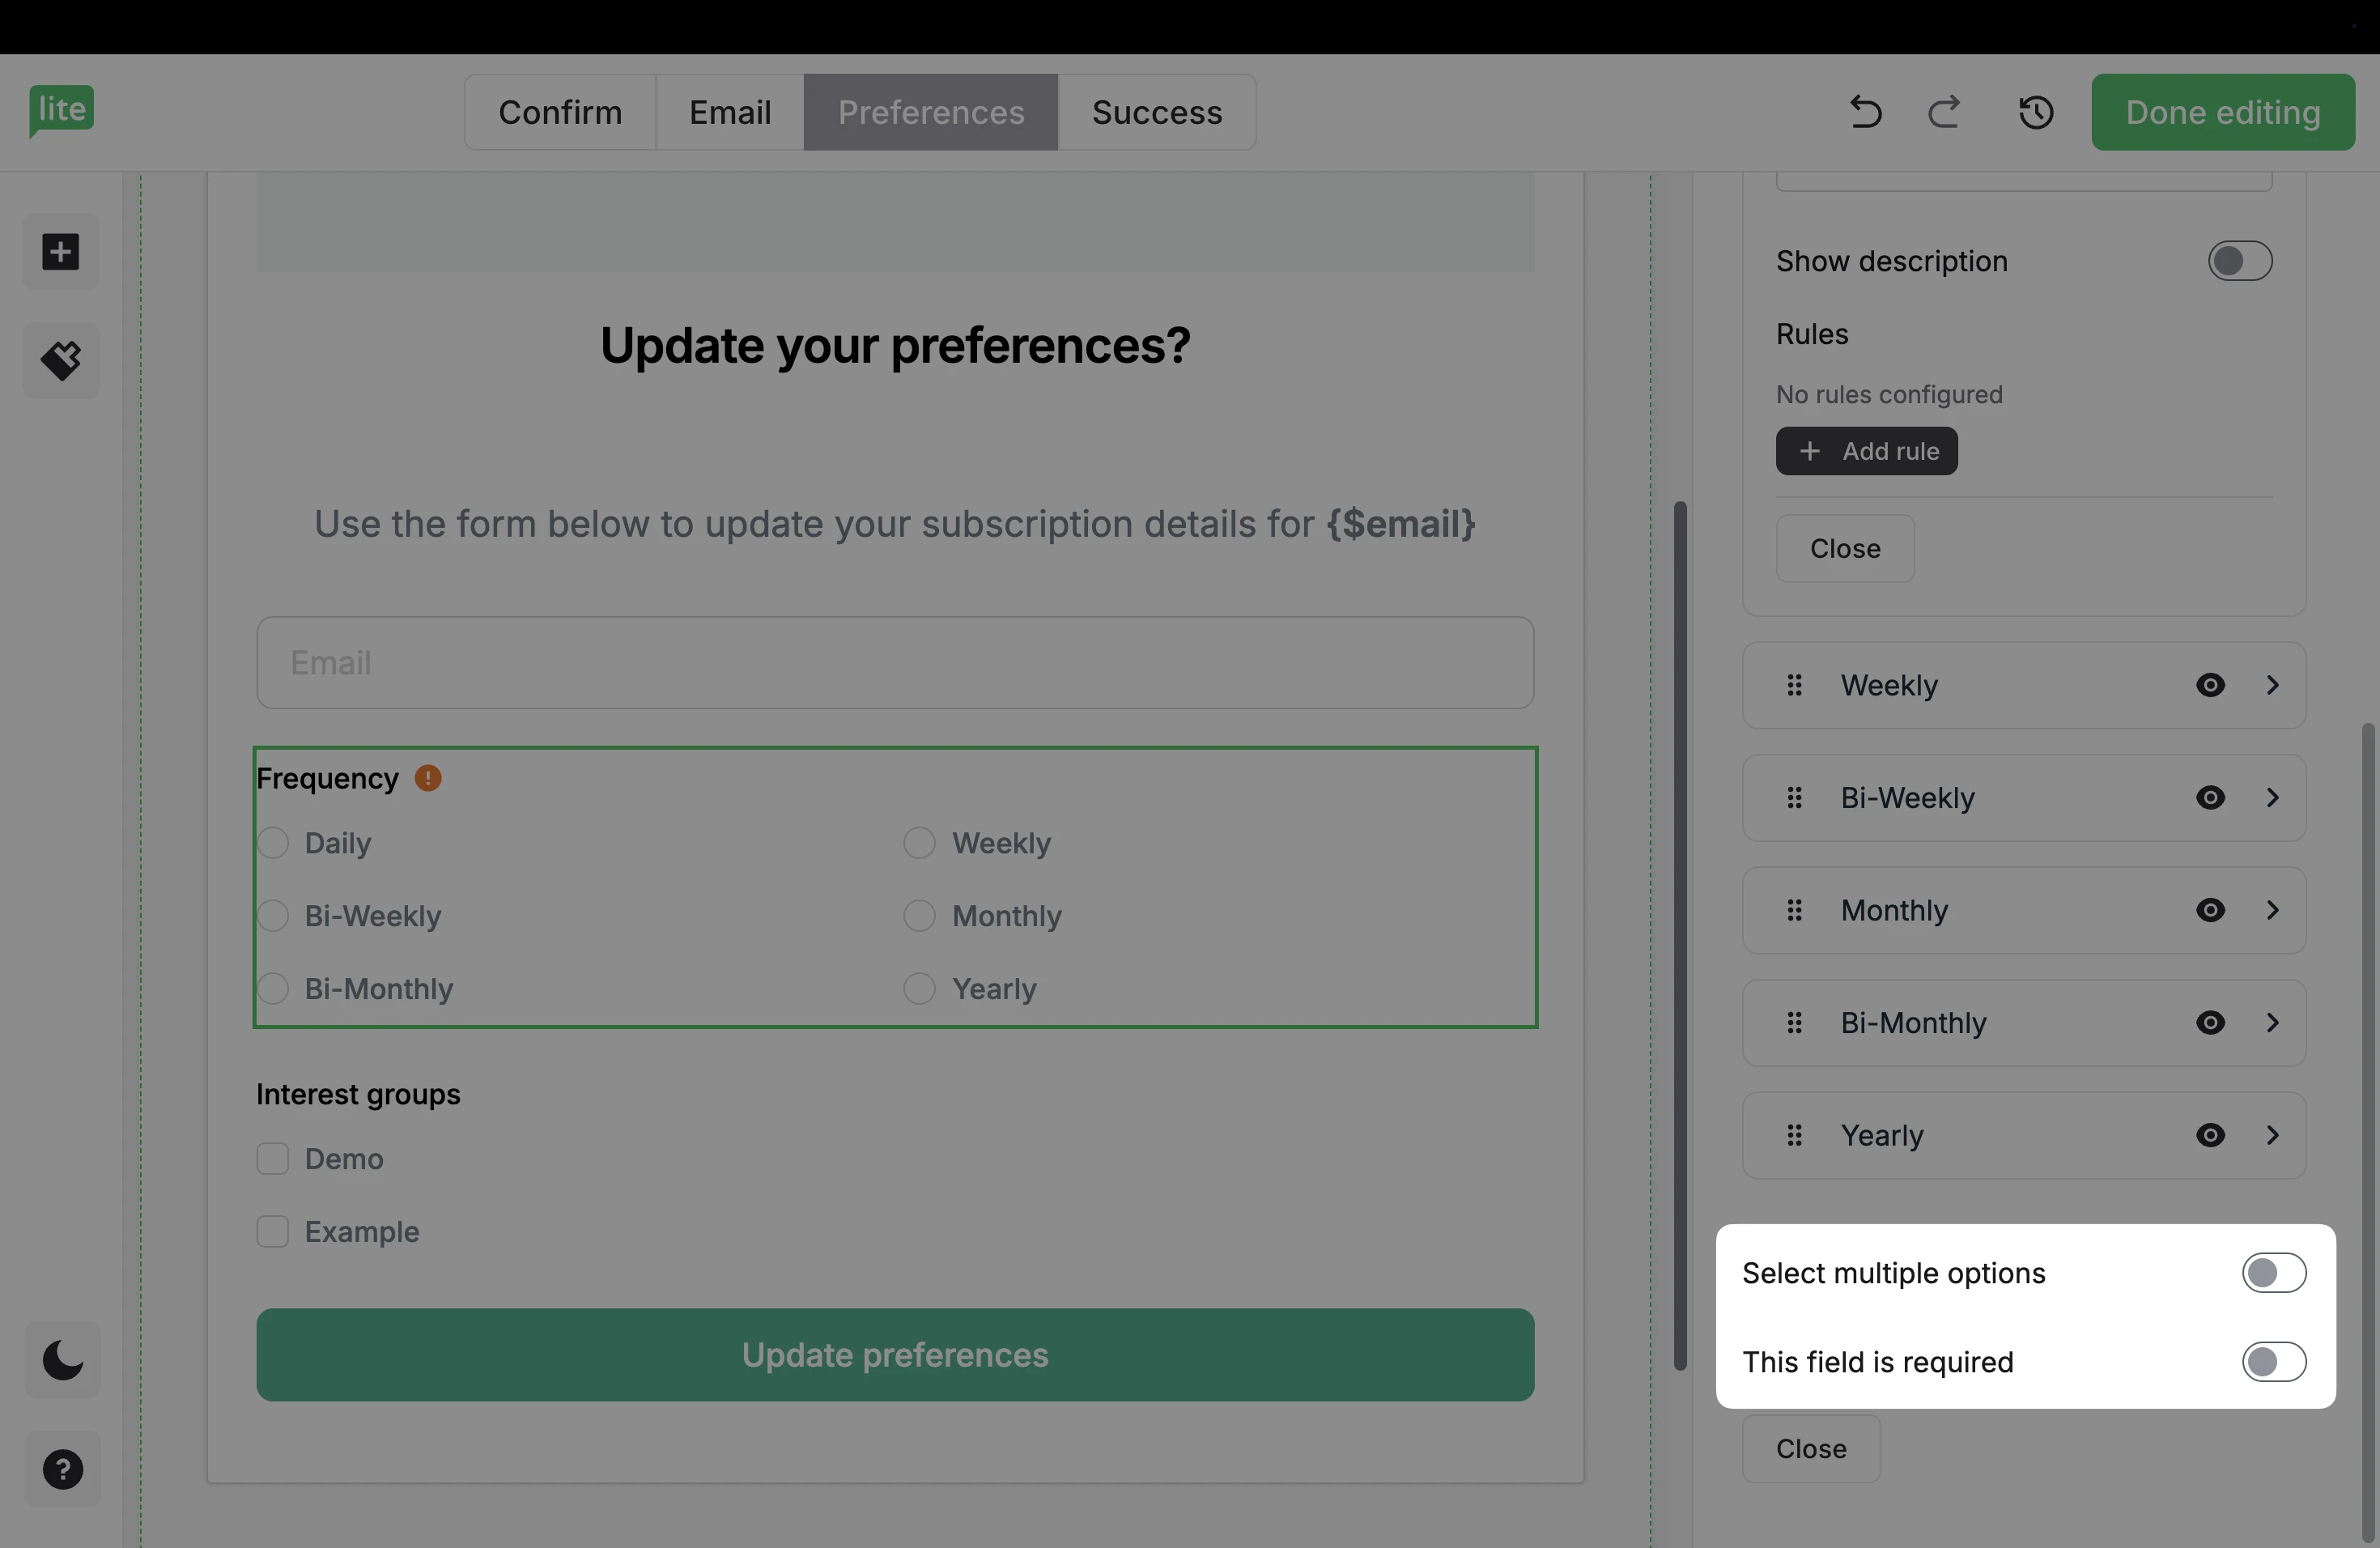Screen dimensions: 2380x1548
Task: Click the Email input field
Action: (x=895, y=663)
